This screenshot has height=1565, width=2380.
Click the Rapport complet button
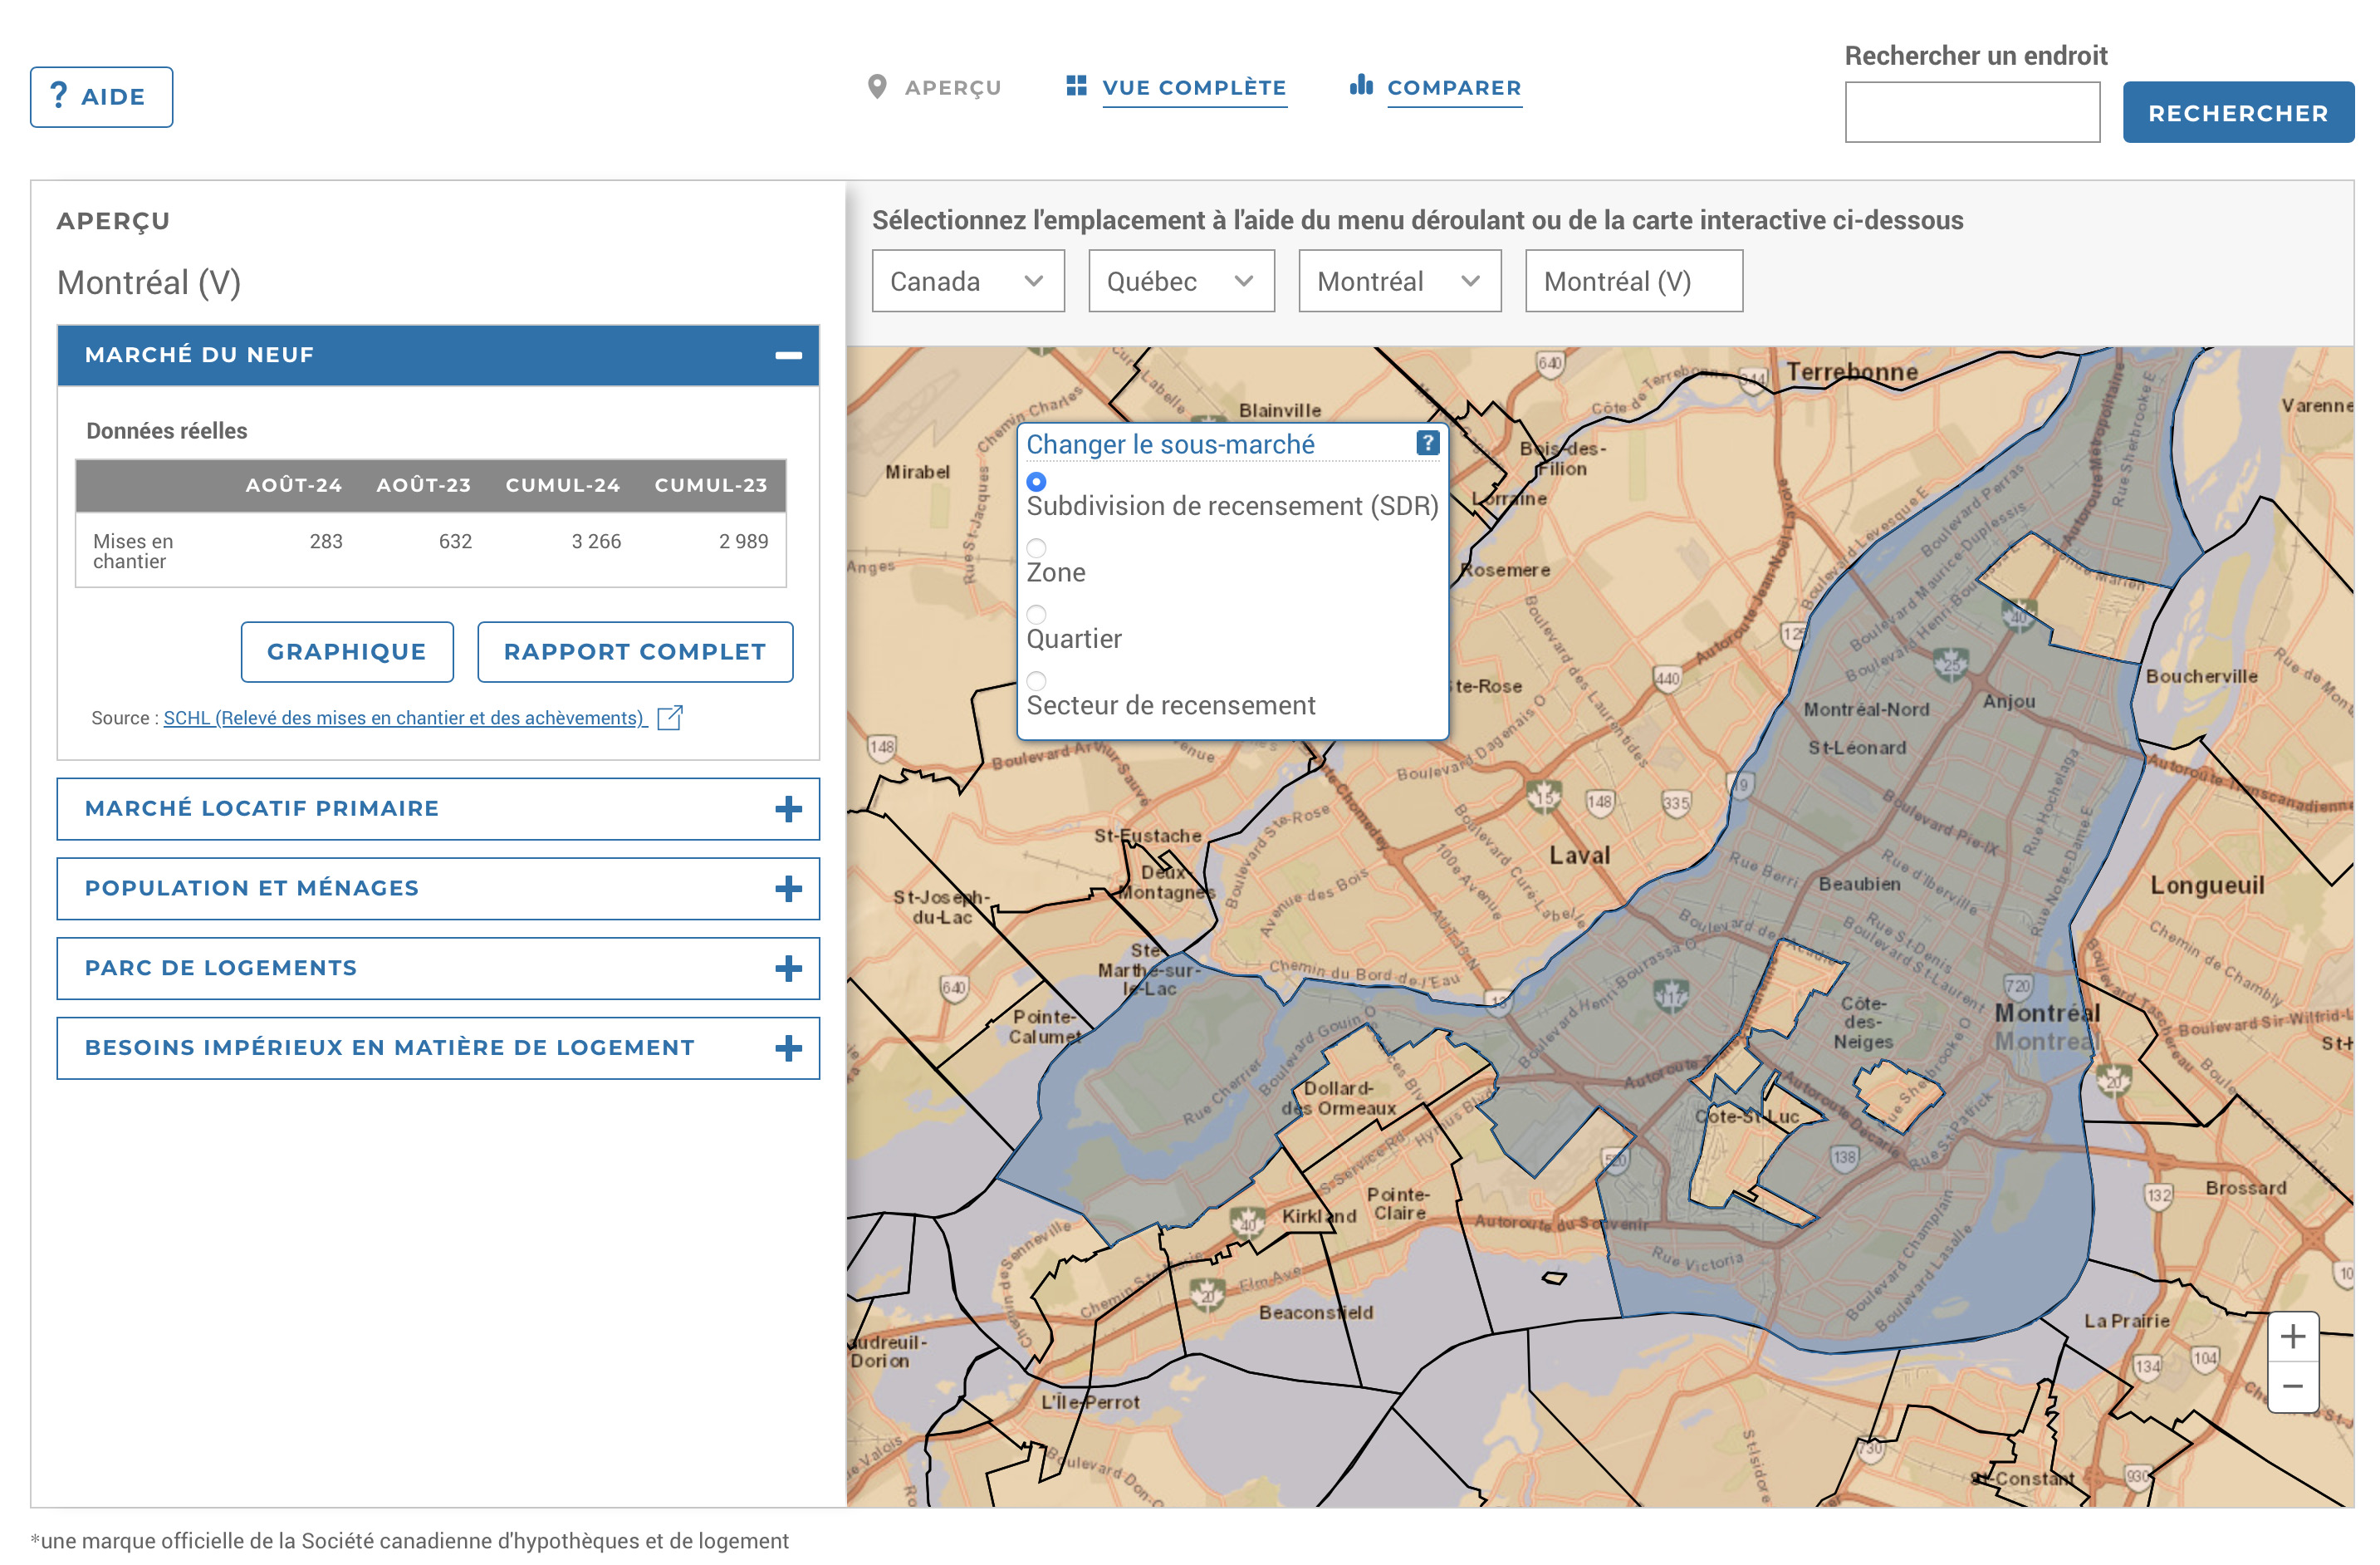pyautogui.click(x=634, y=652)
